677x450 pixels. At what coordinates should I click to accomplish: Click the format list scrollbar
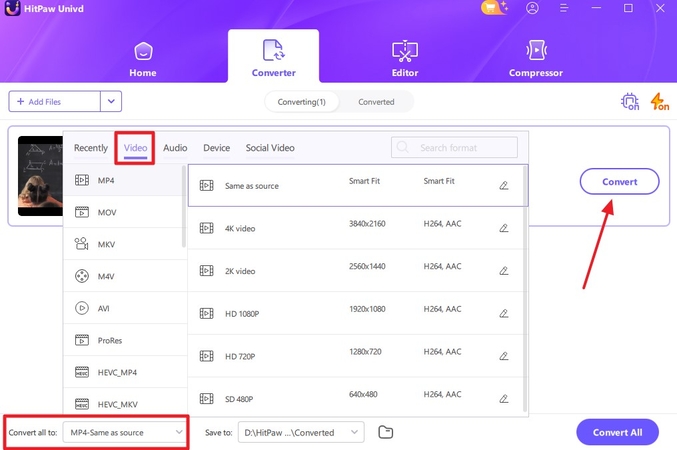tap(184, 206)
